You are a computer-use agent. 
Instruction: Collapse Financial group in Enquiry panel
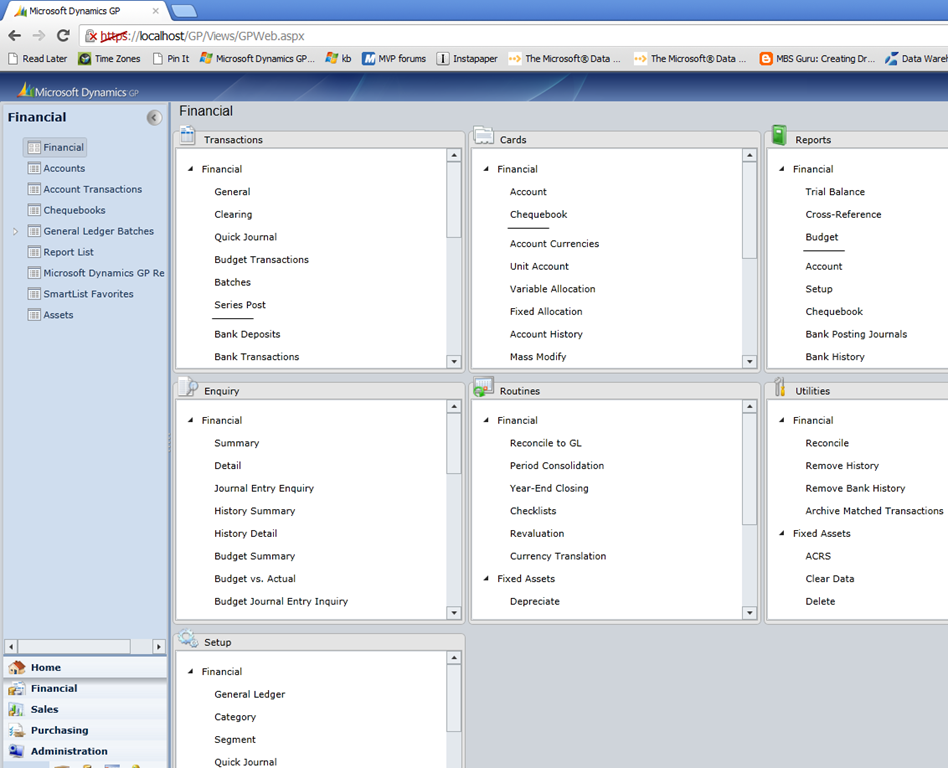pos(190,420)
